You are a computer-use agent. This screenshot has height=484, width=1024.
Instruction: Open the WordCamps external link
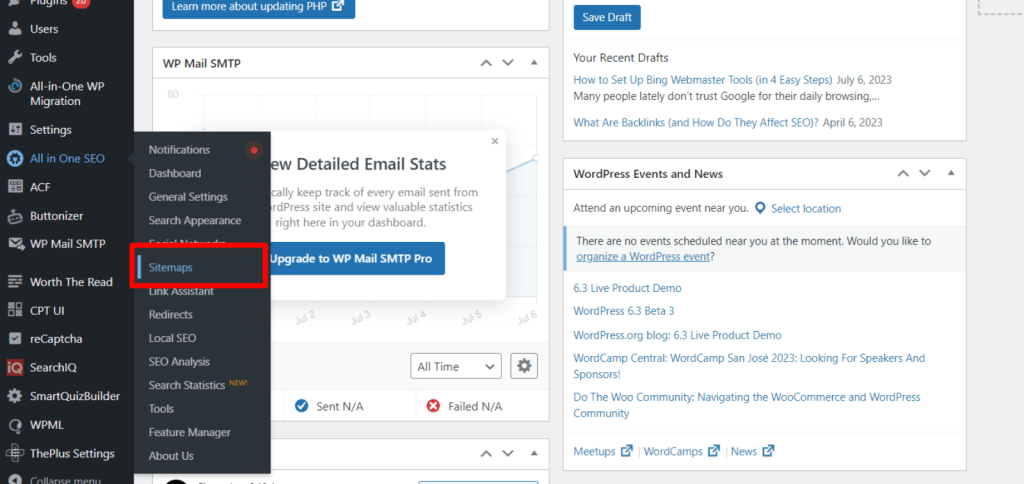click(681, 451)
